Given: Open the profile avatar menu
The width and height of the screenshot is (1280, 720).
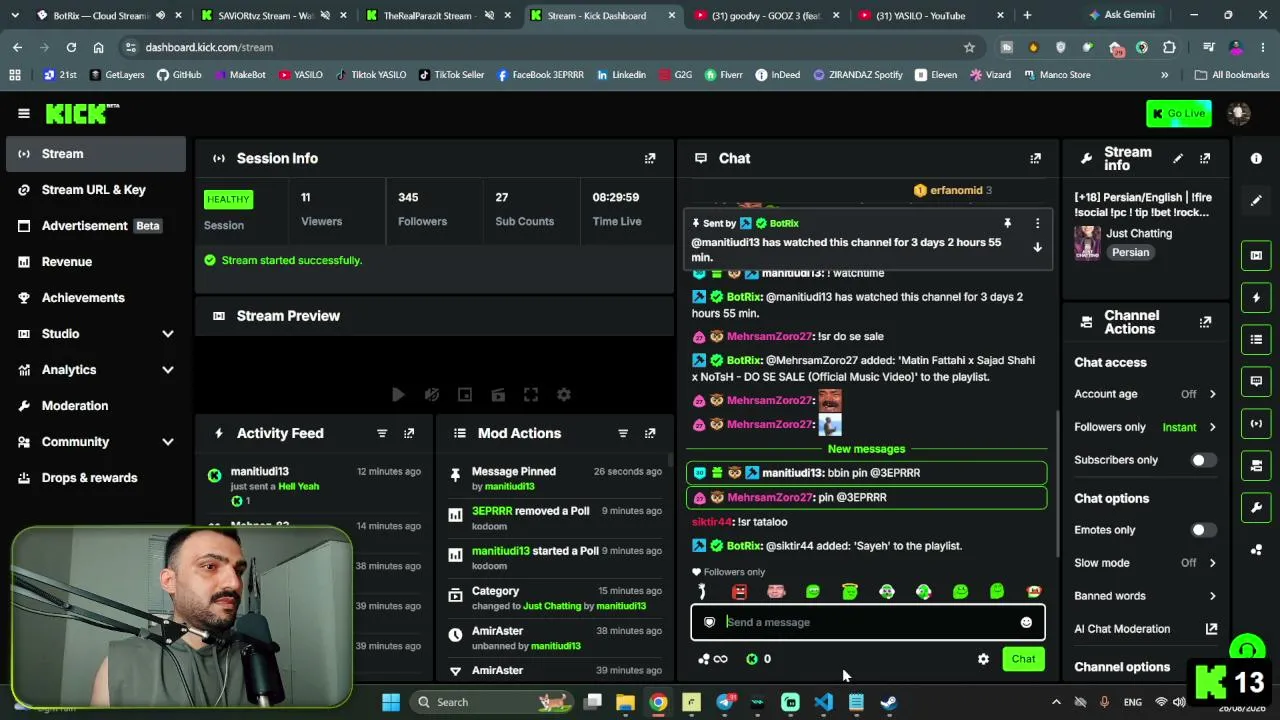Looking at the screenshot, I should coord(1239,114).
